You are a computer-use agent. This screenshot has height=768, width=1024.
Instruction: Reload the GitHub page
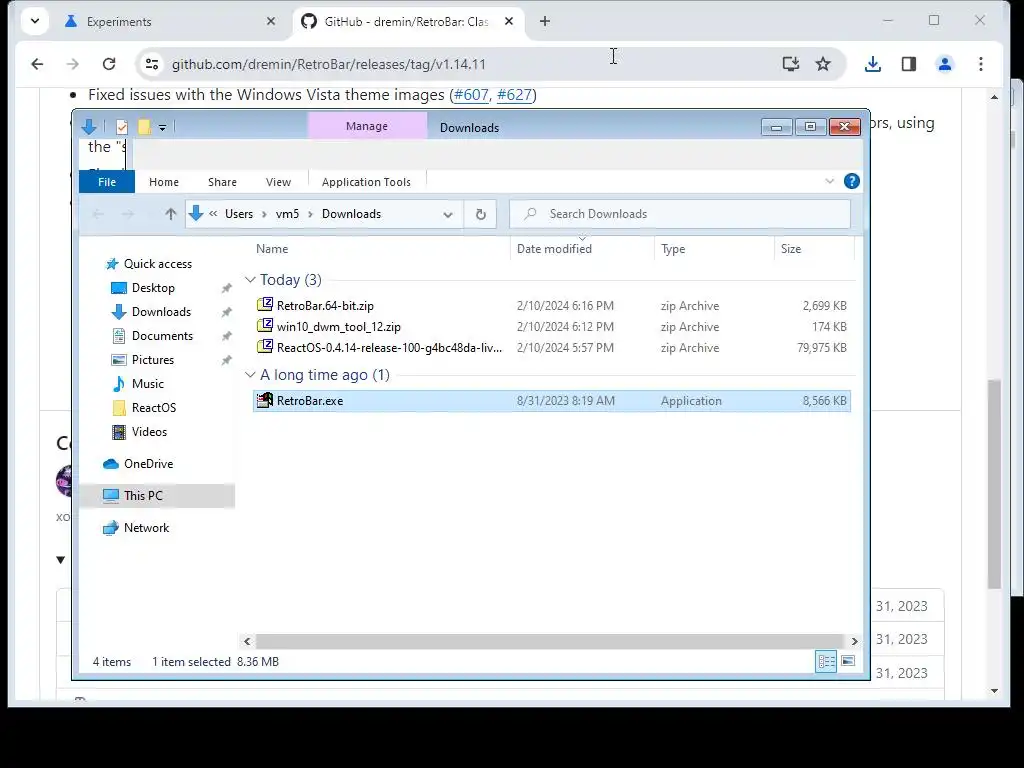pyautogui.click(x=109, y=64)
